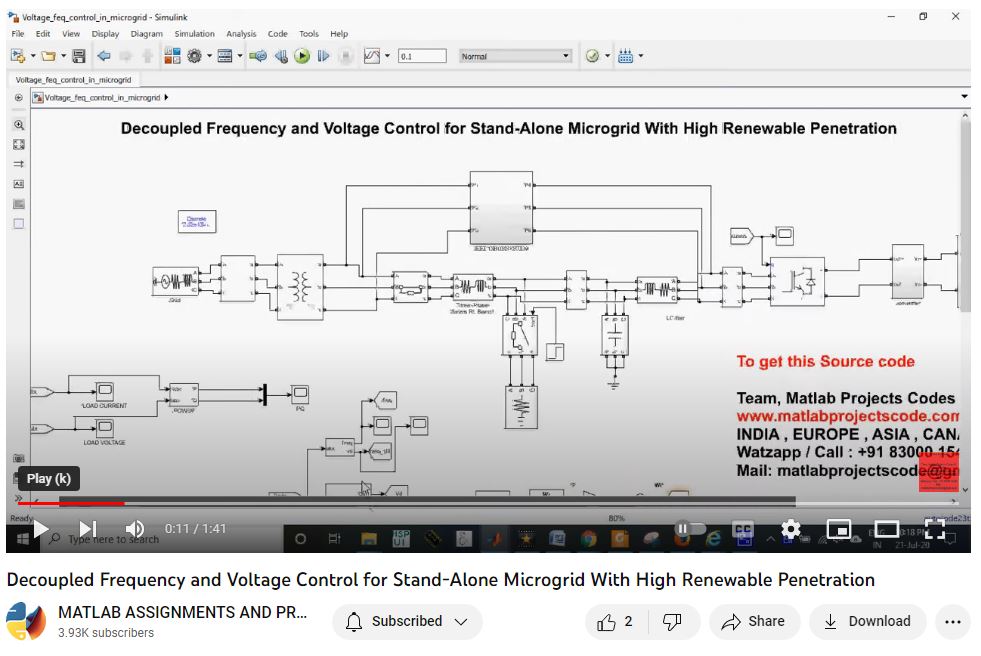Toggle the autoplay switch in the player
The height and width of the screenshot is (656, 981).
[x=690, y=529]
